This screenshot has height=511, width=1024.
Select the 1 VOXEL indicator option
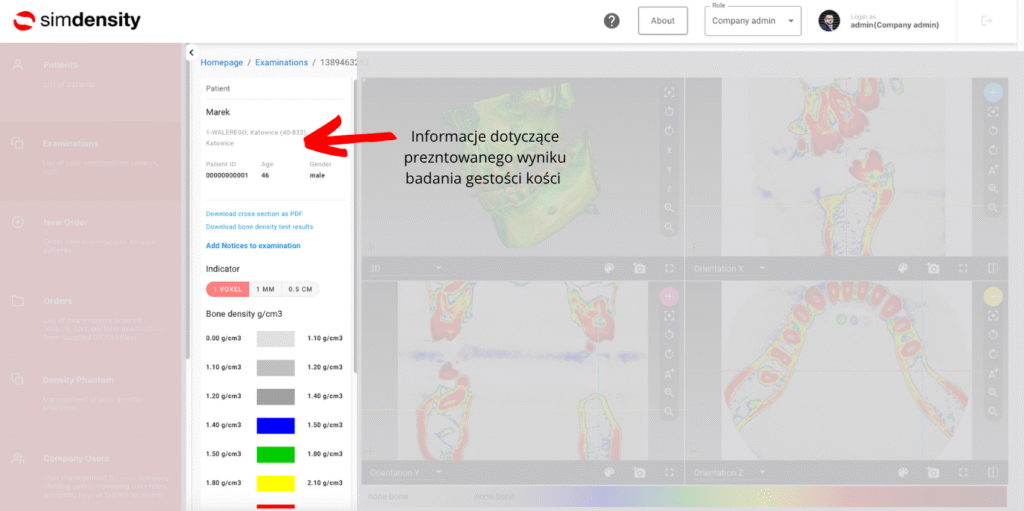[227, 289]
